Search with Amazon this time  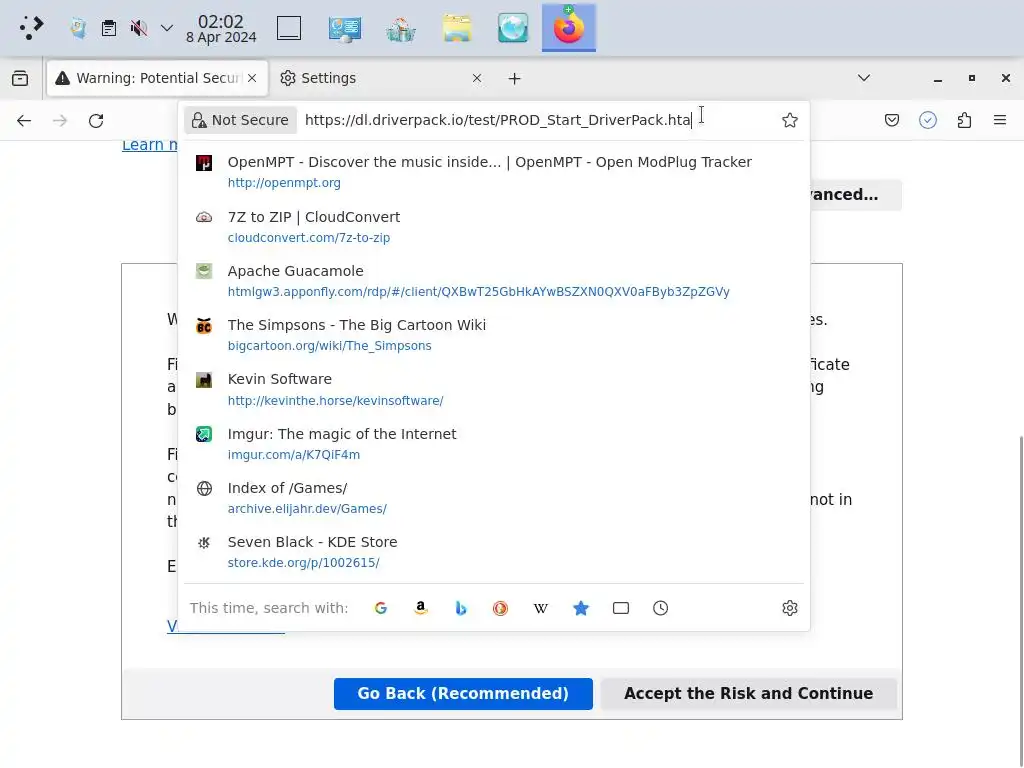[421, 609]
